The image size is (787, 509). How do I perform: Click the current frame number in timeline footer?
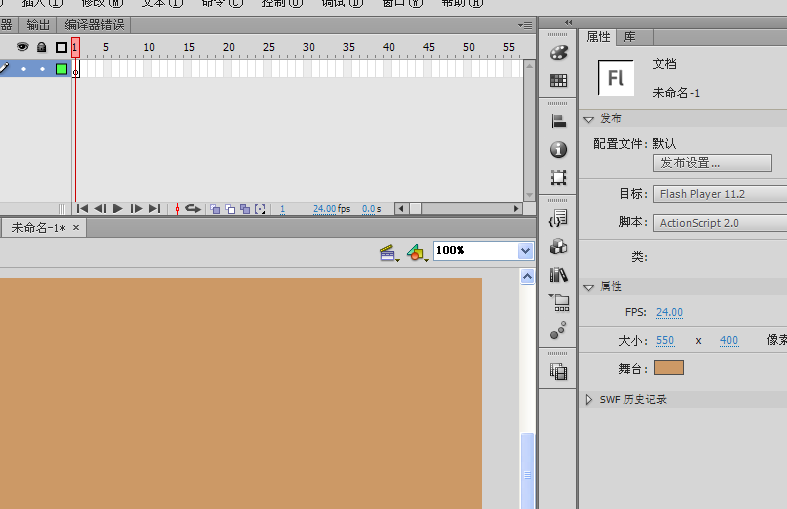283,209
